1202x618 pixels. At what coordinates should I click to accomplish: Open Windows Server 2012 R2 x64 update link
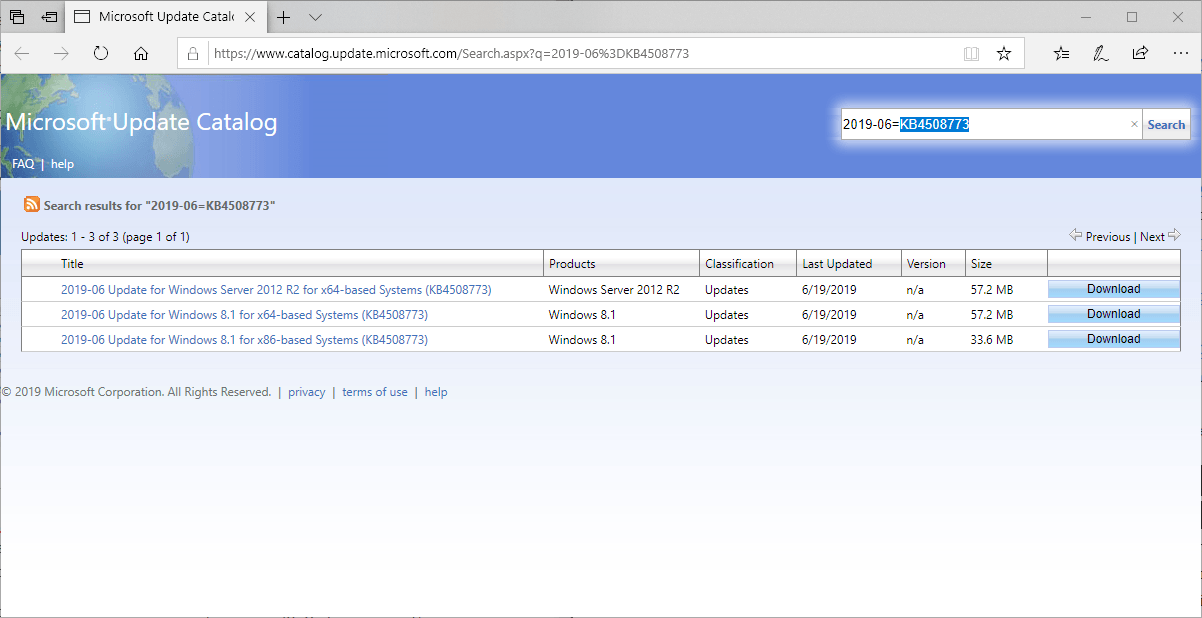coord(276,290)
